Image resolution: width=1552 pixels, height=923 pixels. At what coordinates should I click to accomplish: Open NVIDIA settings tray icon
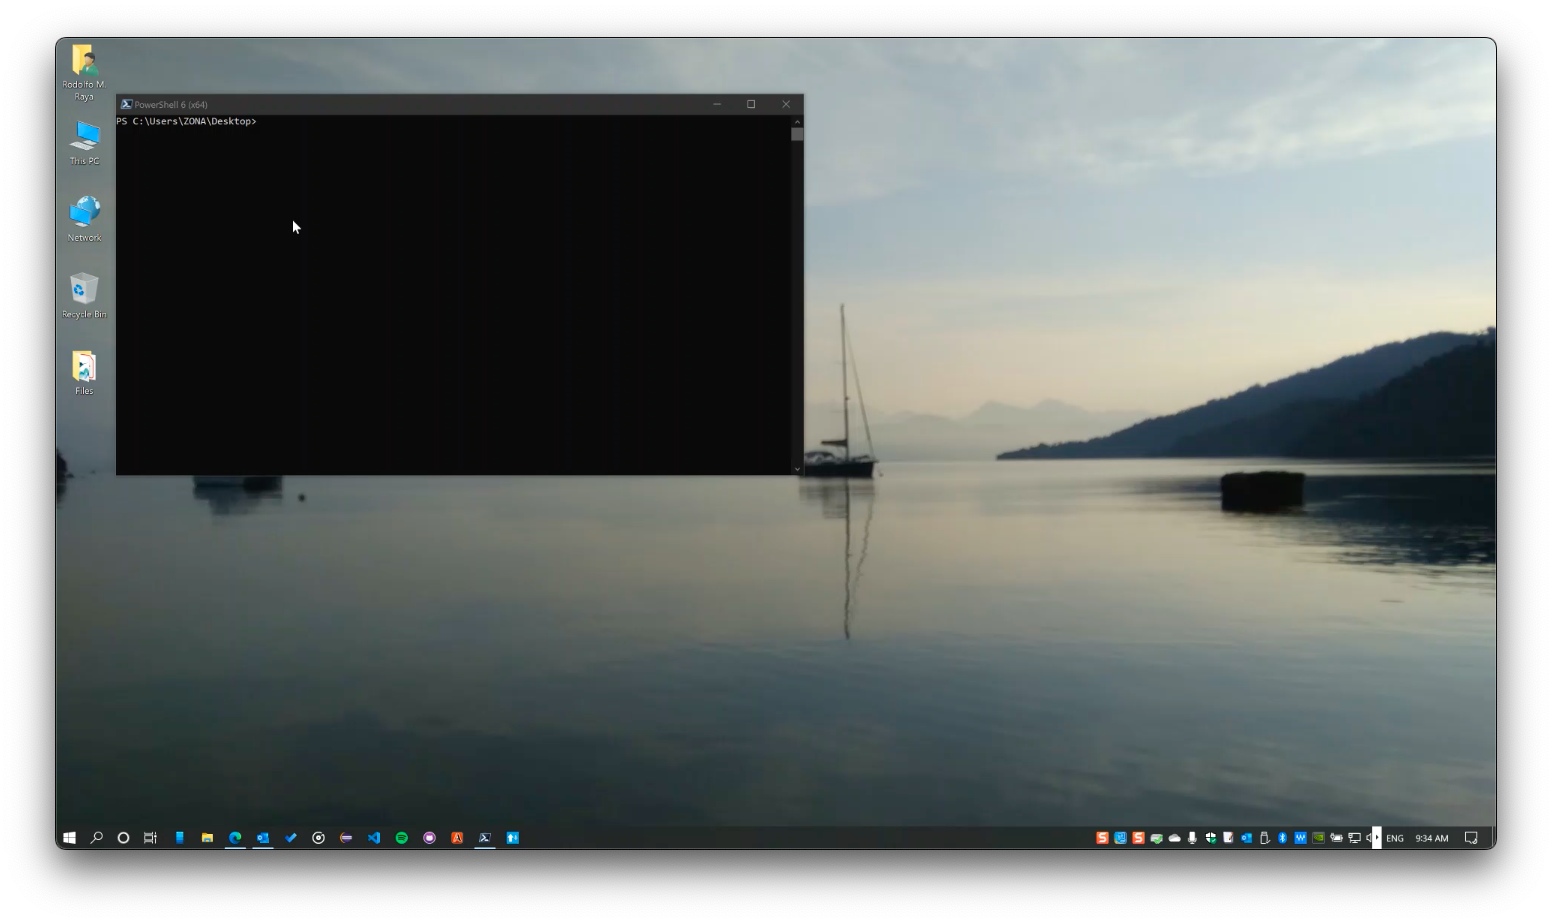click(1318, 838)
